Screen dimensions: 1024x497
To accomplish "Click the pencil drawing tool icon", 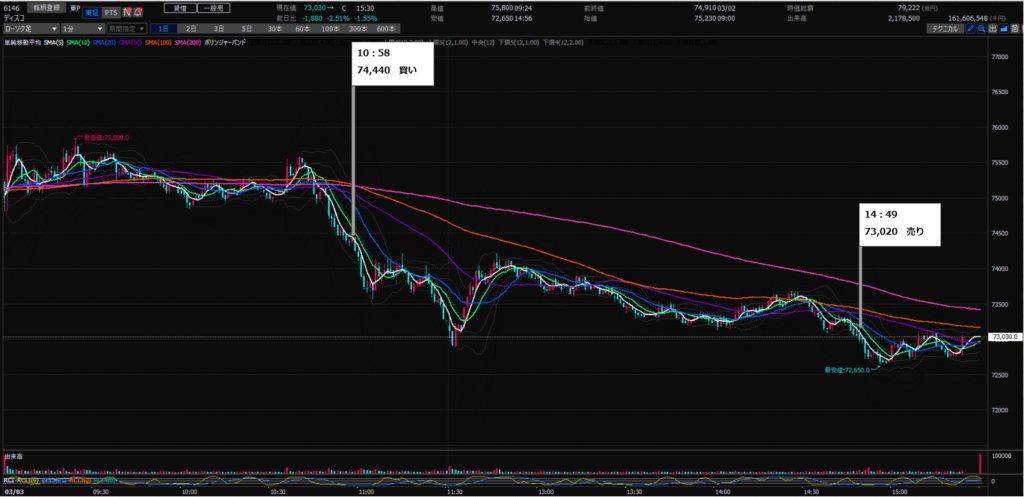I will coord(972,31).
